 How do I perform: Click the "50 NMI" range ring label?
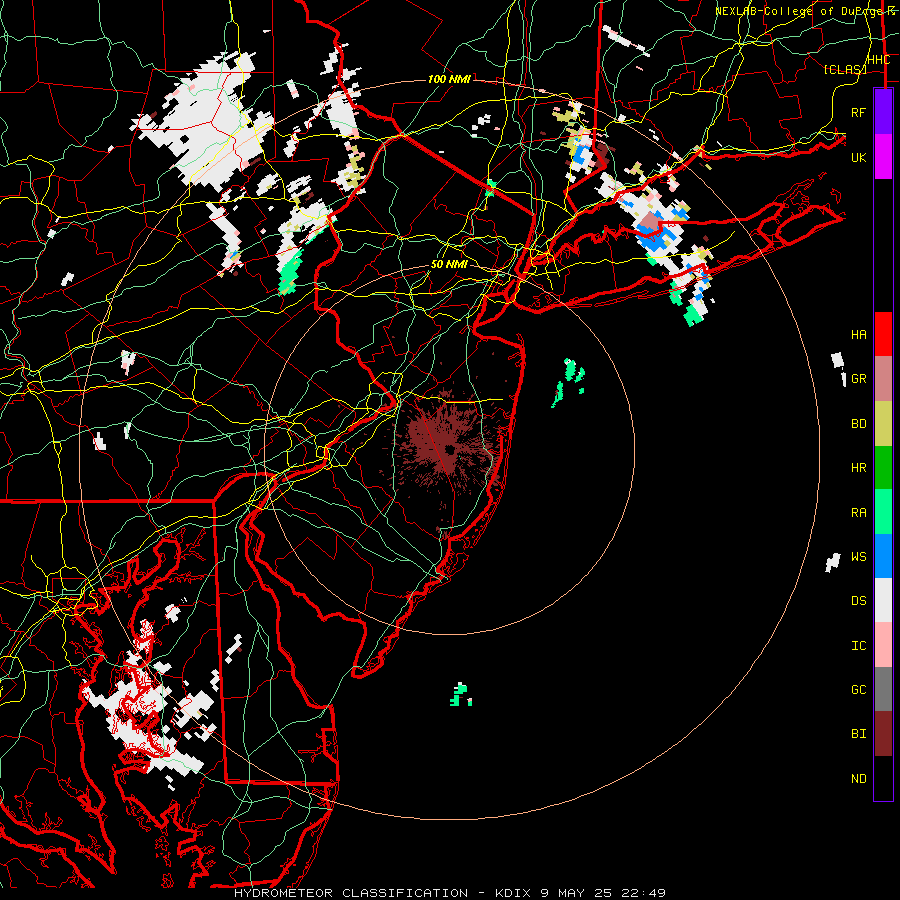449,265
